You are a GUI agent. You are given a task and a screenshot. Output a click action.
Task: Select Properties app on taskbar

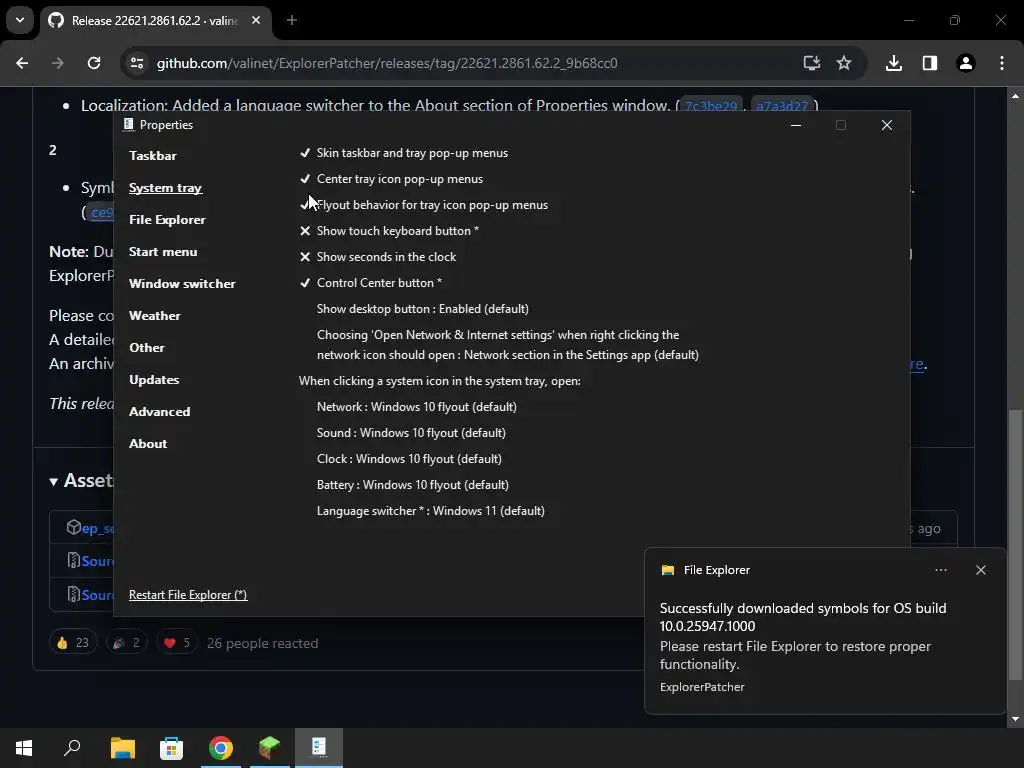[x=319, y=748]
